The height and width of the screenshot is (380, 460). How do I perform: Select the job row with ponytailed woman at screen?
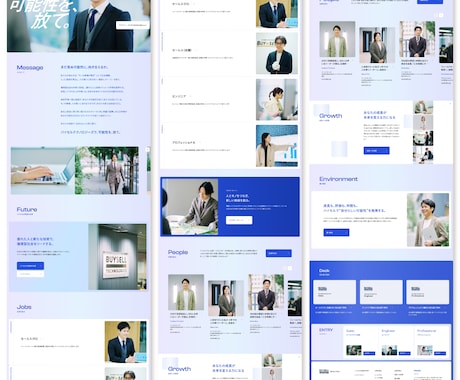tap(229, 99)
